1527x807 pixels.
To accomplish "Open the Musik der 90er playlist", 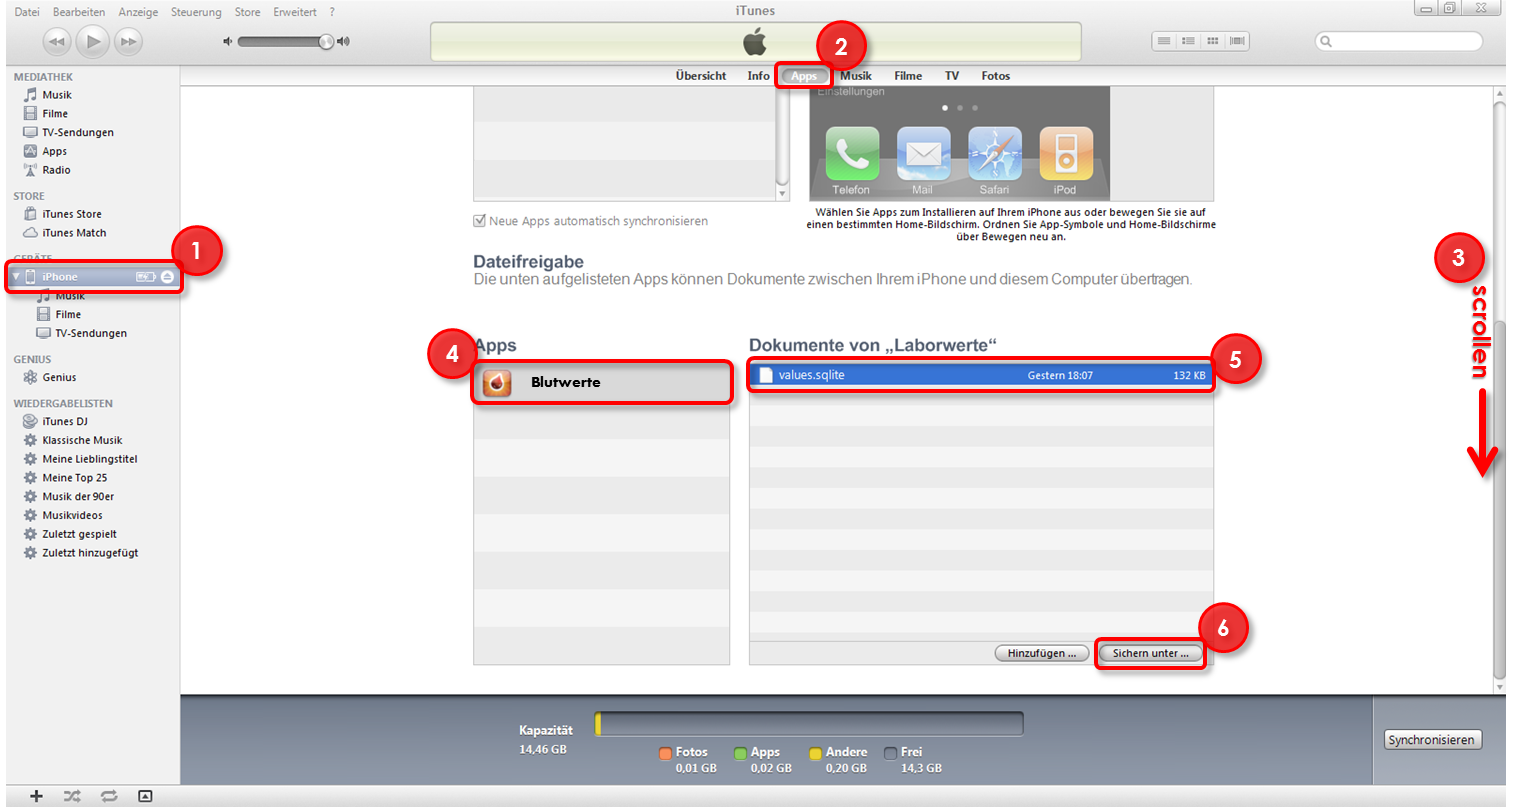I will pos(78,496).
